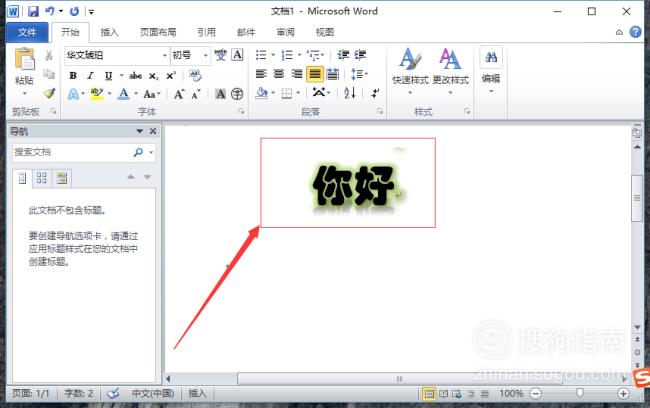
Task: Click the Paste clipboard icon
Action: (x=24, y=58)
